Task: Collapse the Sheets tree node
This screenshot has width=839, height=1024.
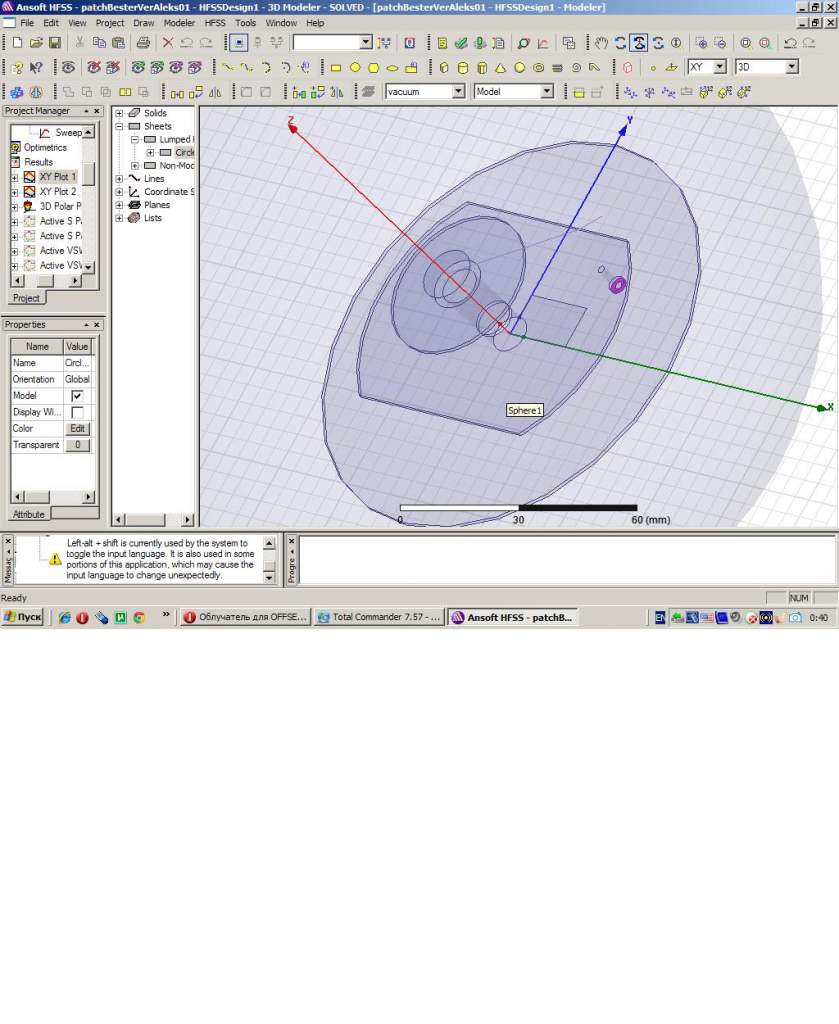Action: click(119, 126)
